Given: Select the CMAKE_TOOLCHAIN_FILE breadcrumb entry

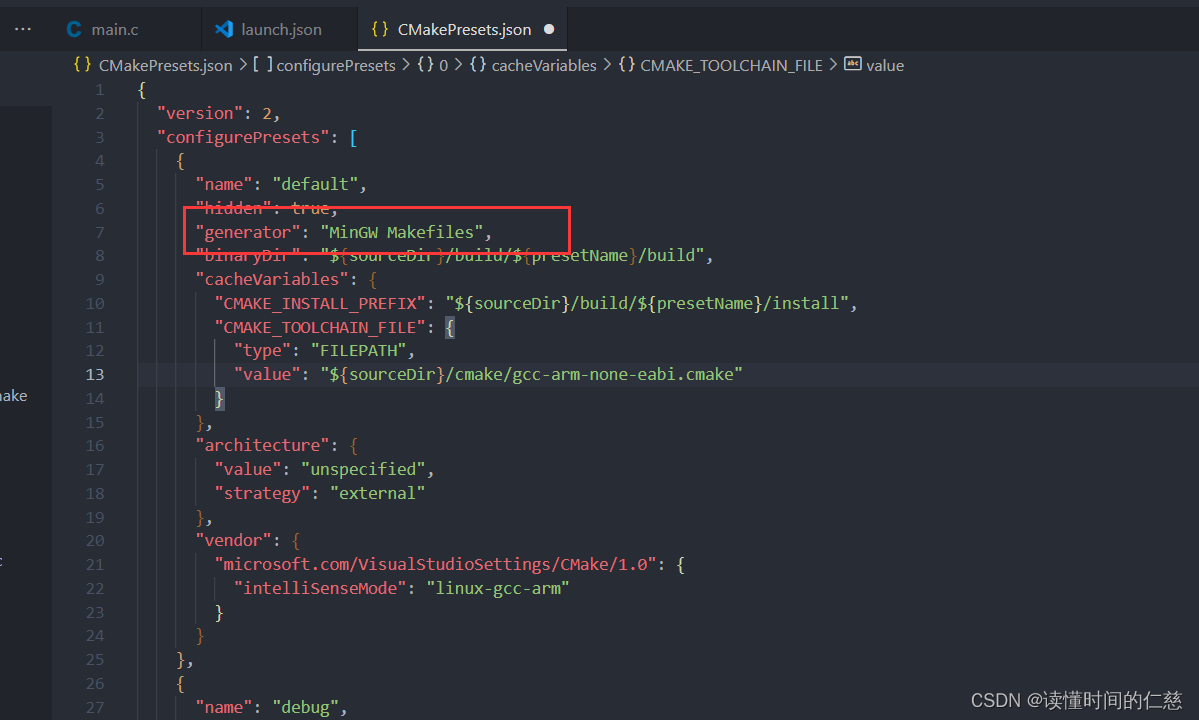Looking at the screenshot, I should pyautogui.click(x=732, y=65).
